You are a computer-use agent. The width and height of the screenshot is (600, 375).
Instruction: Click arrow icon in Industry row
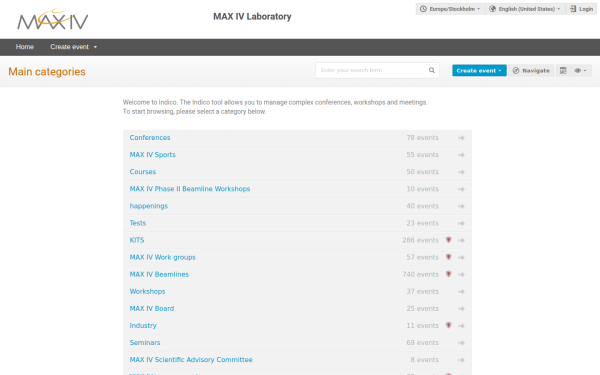pyautogui.click(x=461, y=326)
